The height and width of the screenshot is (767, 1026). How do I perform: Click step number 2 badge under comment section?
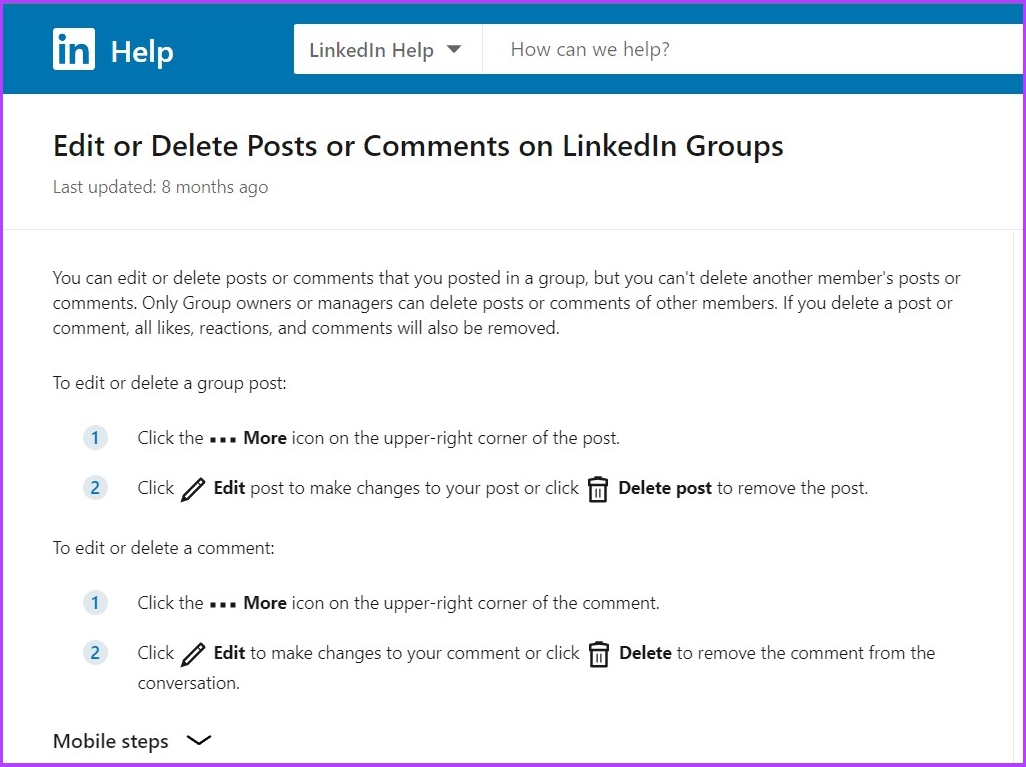96,652
